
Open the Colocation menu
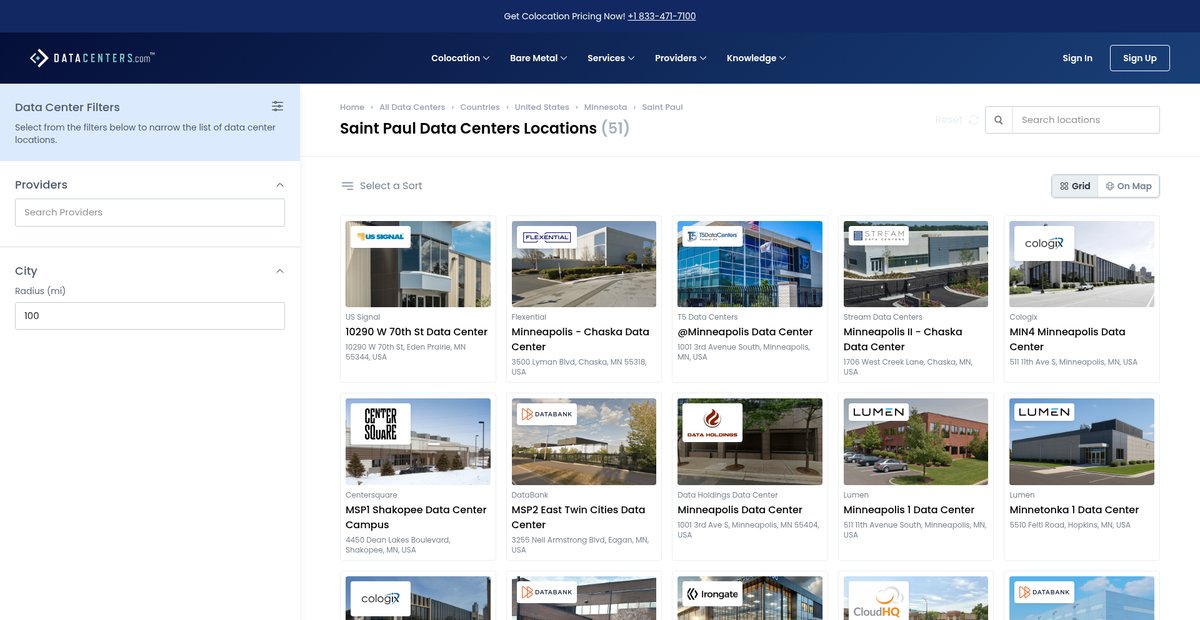(460, 58)
